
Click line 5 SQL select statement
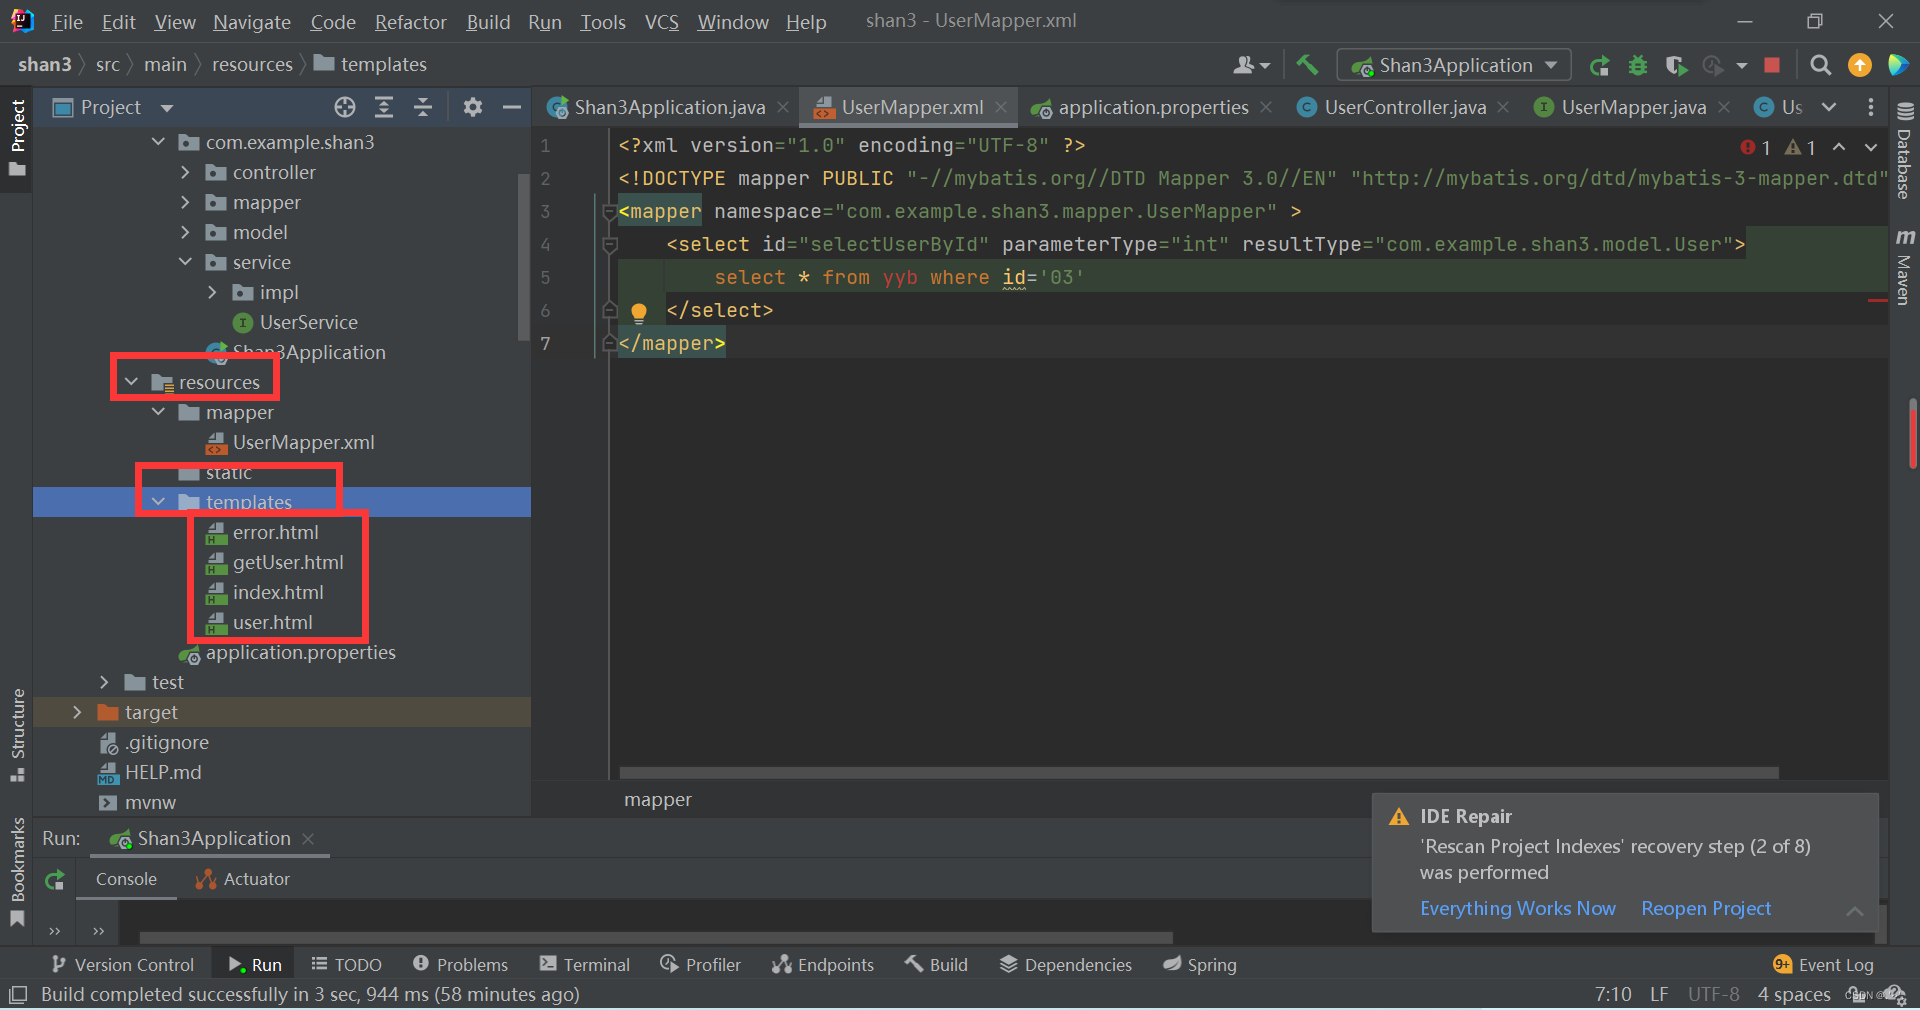[899, 278]
